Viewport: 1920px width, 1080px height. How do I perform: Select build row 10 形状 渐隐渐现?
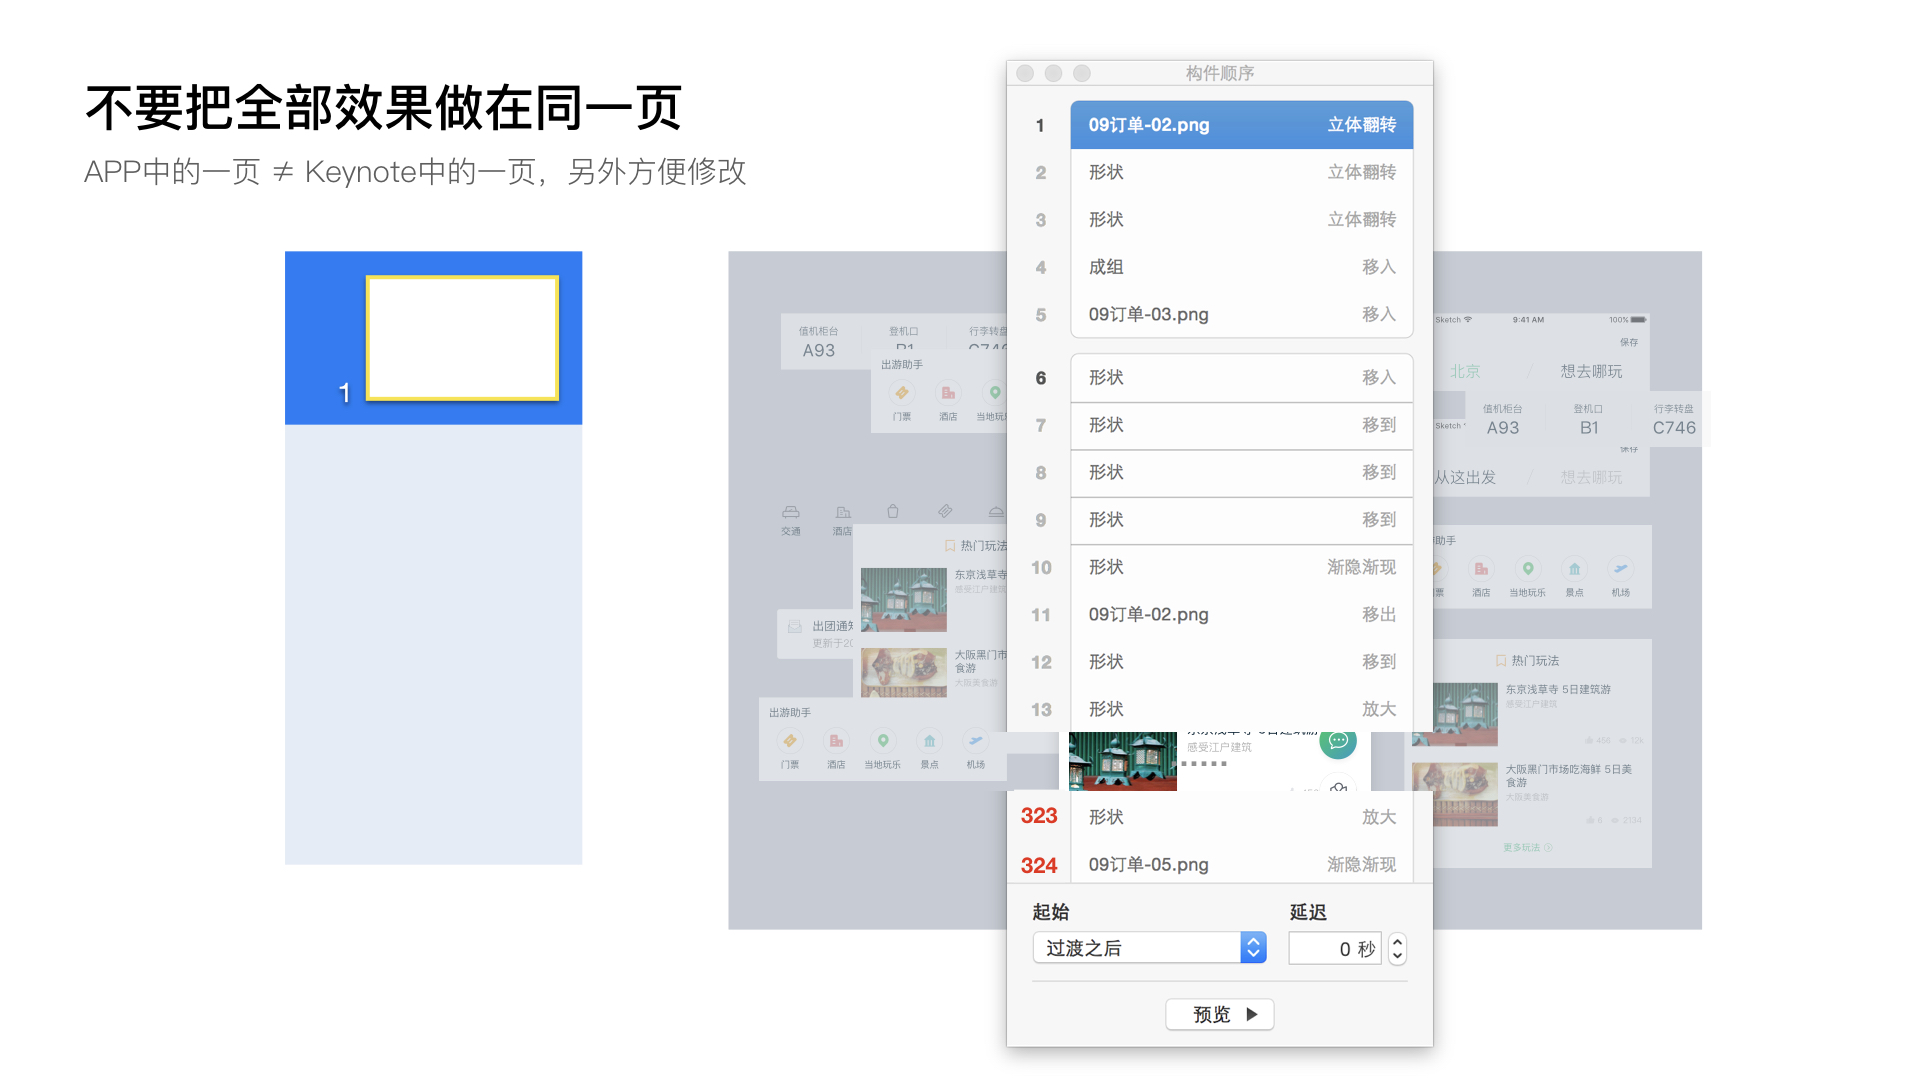(x=1241, y=567)
